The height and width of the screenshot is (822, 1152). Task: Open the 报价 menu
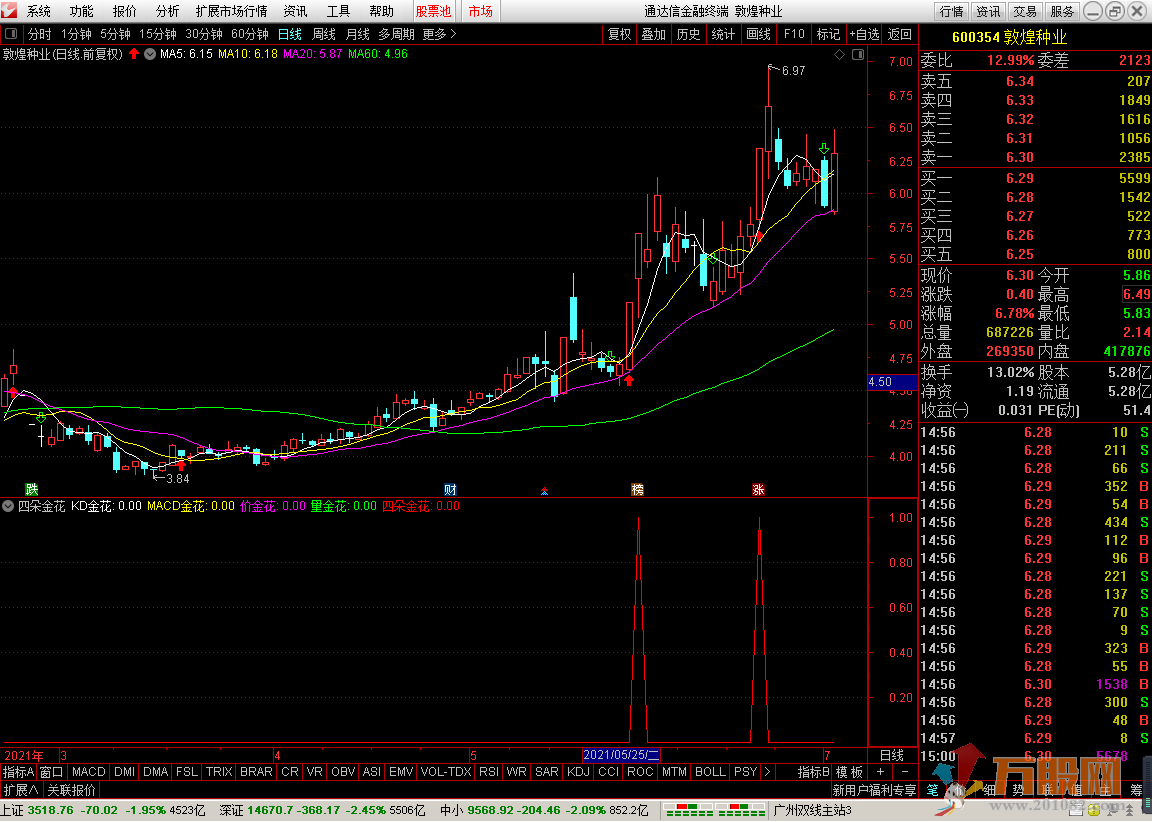(x=125, y=11)
